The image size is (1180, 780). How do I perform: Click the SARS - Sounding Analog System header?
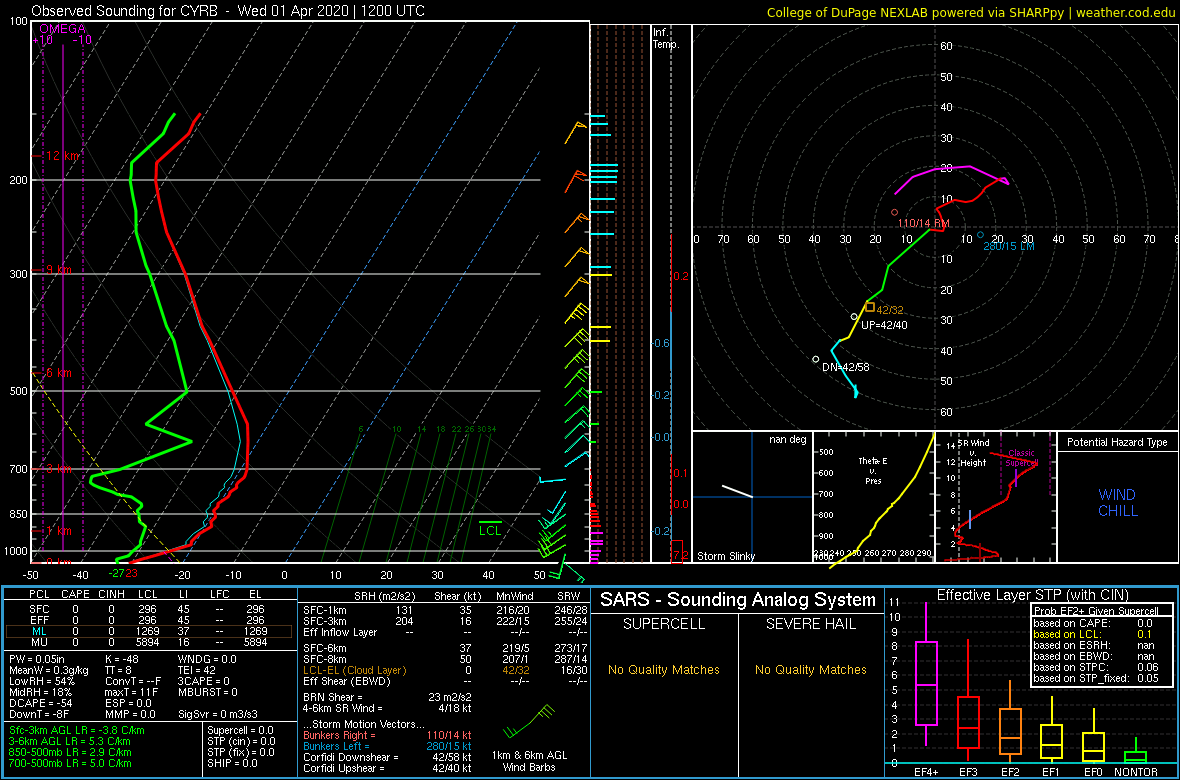click(x=738, y=600)
